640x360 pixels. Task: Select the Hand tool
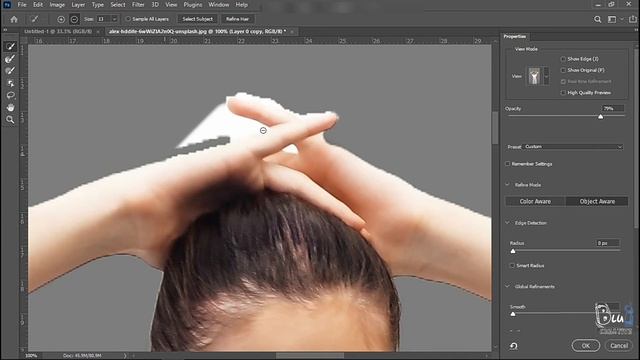pyautogui.click(x=10, y=107)
